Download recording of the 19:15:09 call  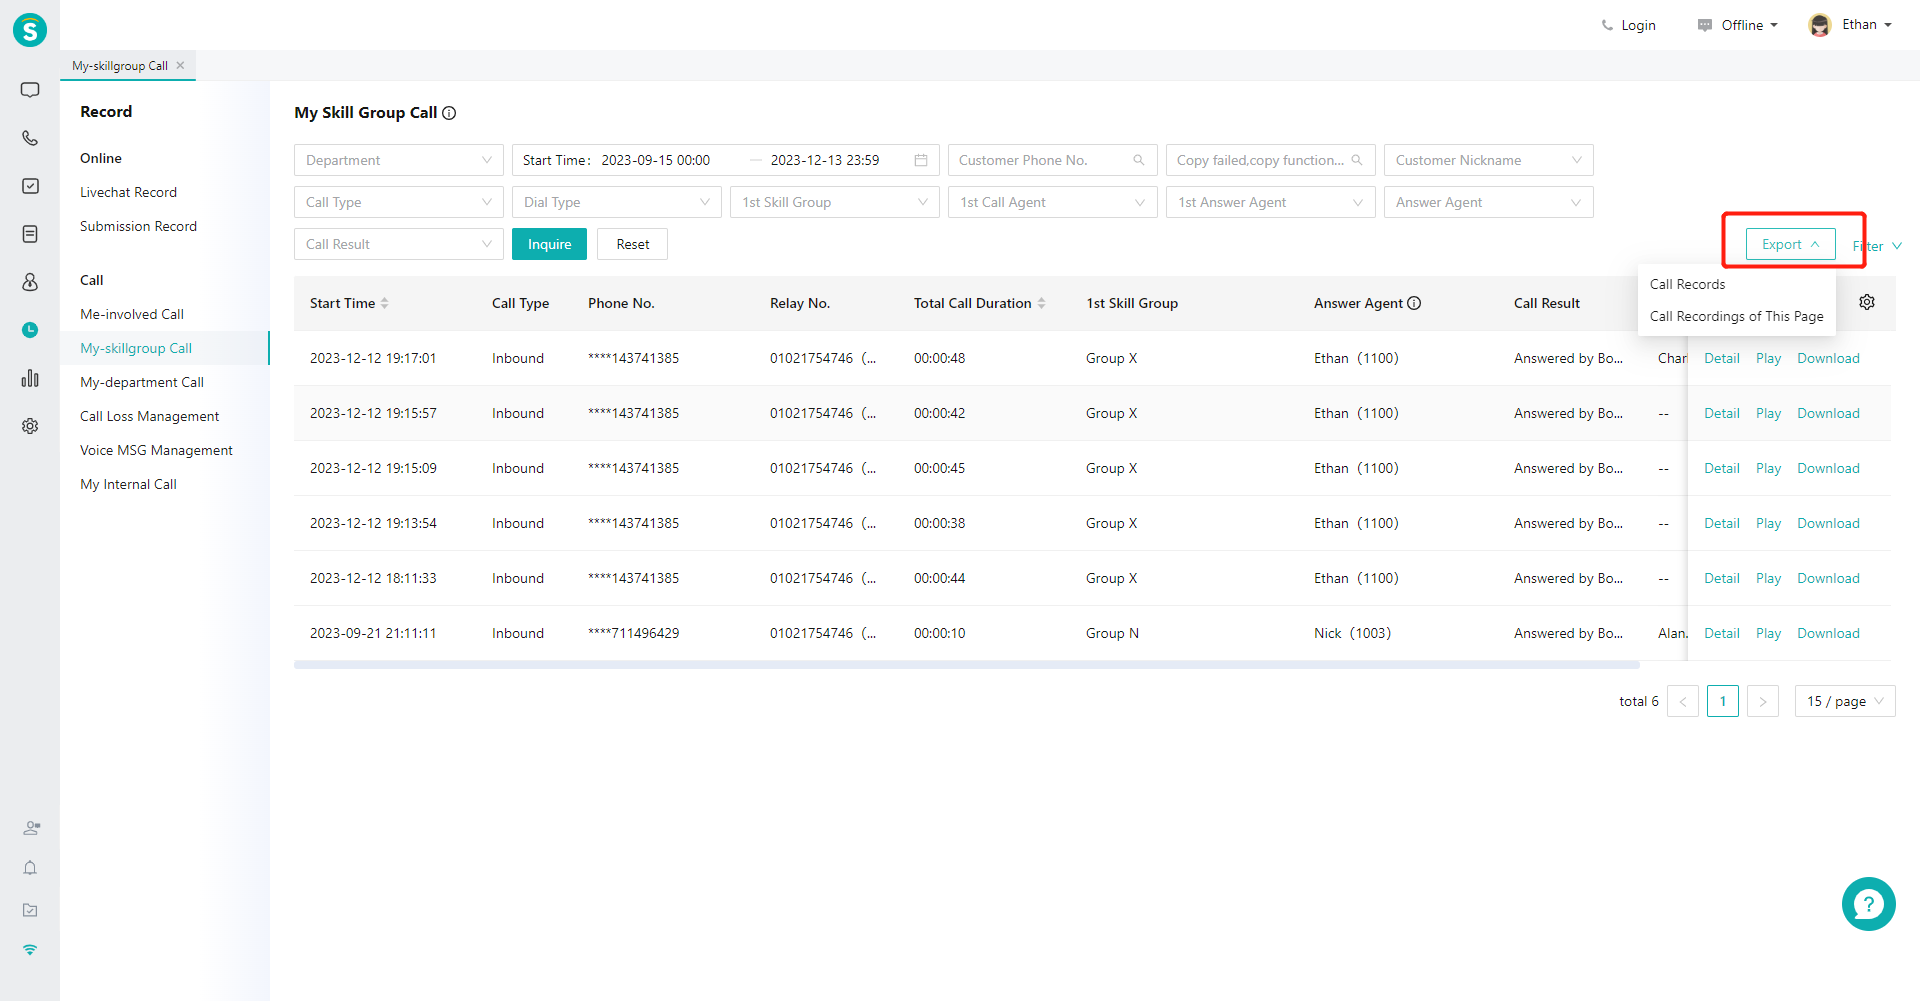1828,468
